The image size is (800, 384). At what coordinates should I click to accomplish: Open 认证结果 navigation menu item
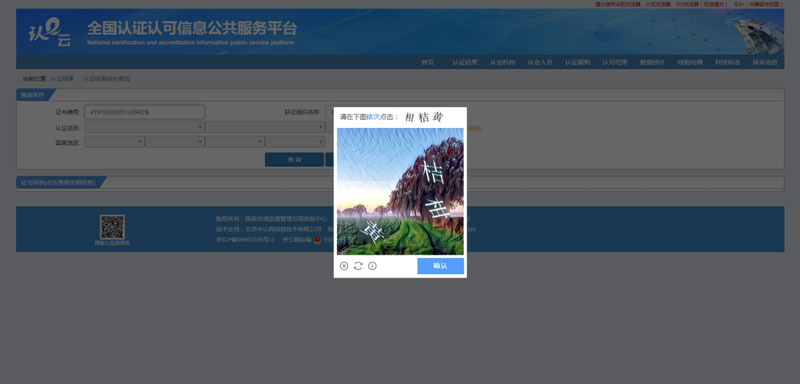(465, 62)
